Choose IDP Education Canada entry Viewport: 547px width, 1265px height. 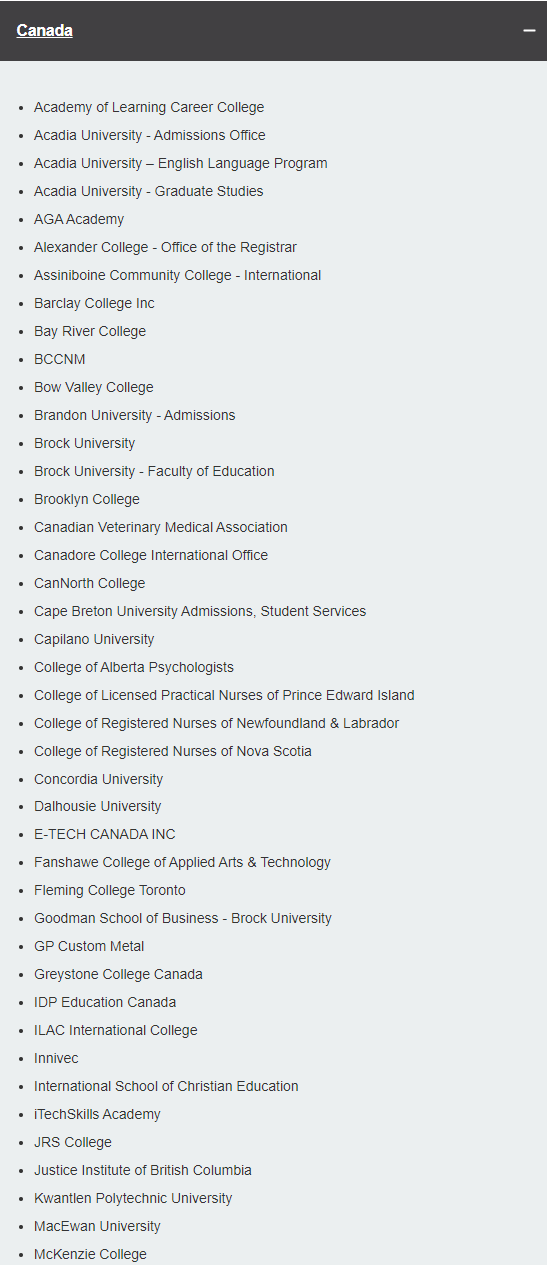click(x=105, y=1002)
